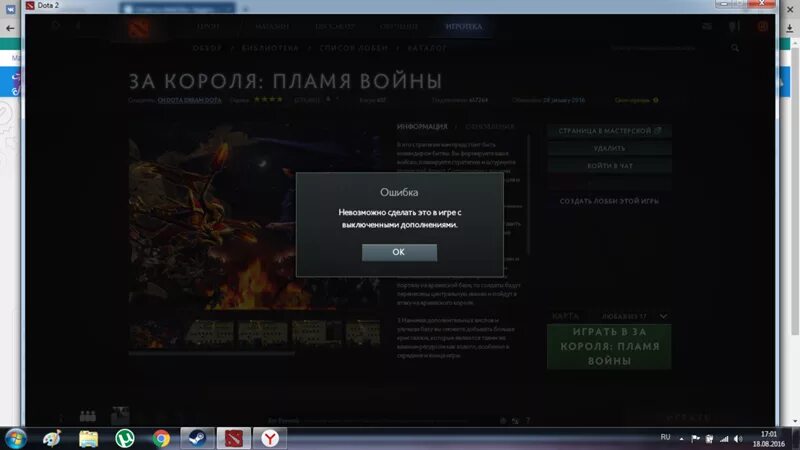Image resolution: width=800 pixels, height=450 pixels.
Task: Click the settings gear icon in Dota top-left
Action: [x=56, y=26]
